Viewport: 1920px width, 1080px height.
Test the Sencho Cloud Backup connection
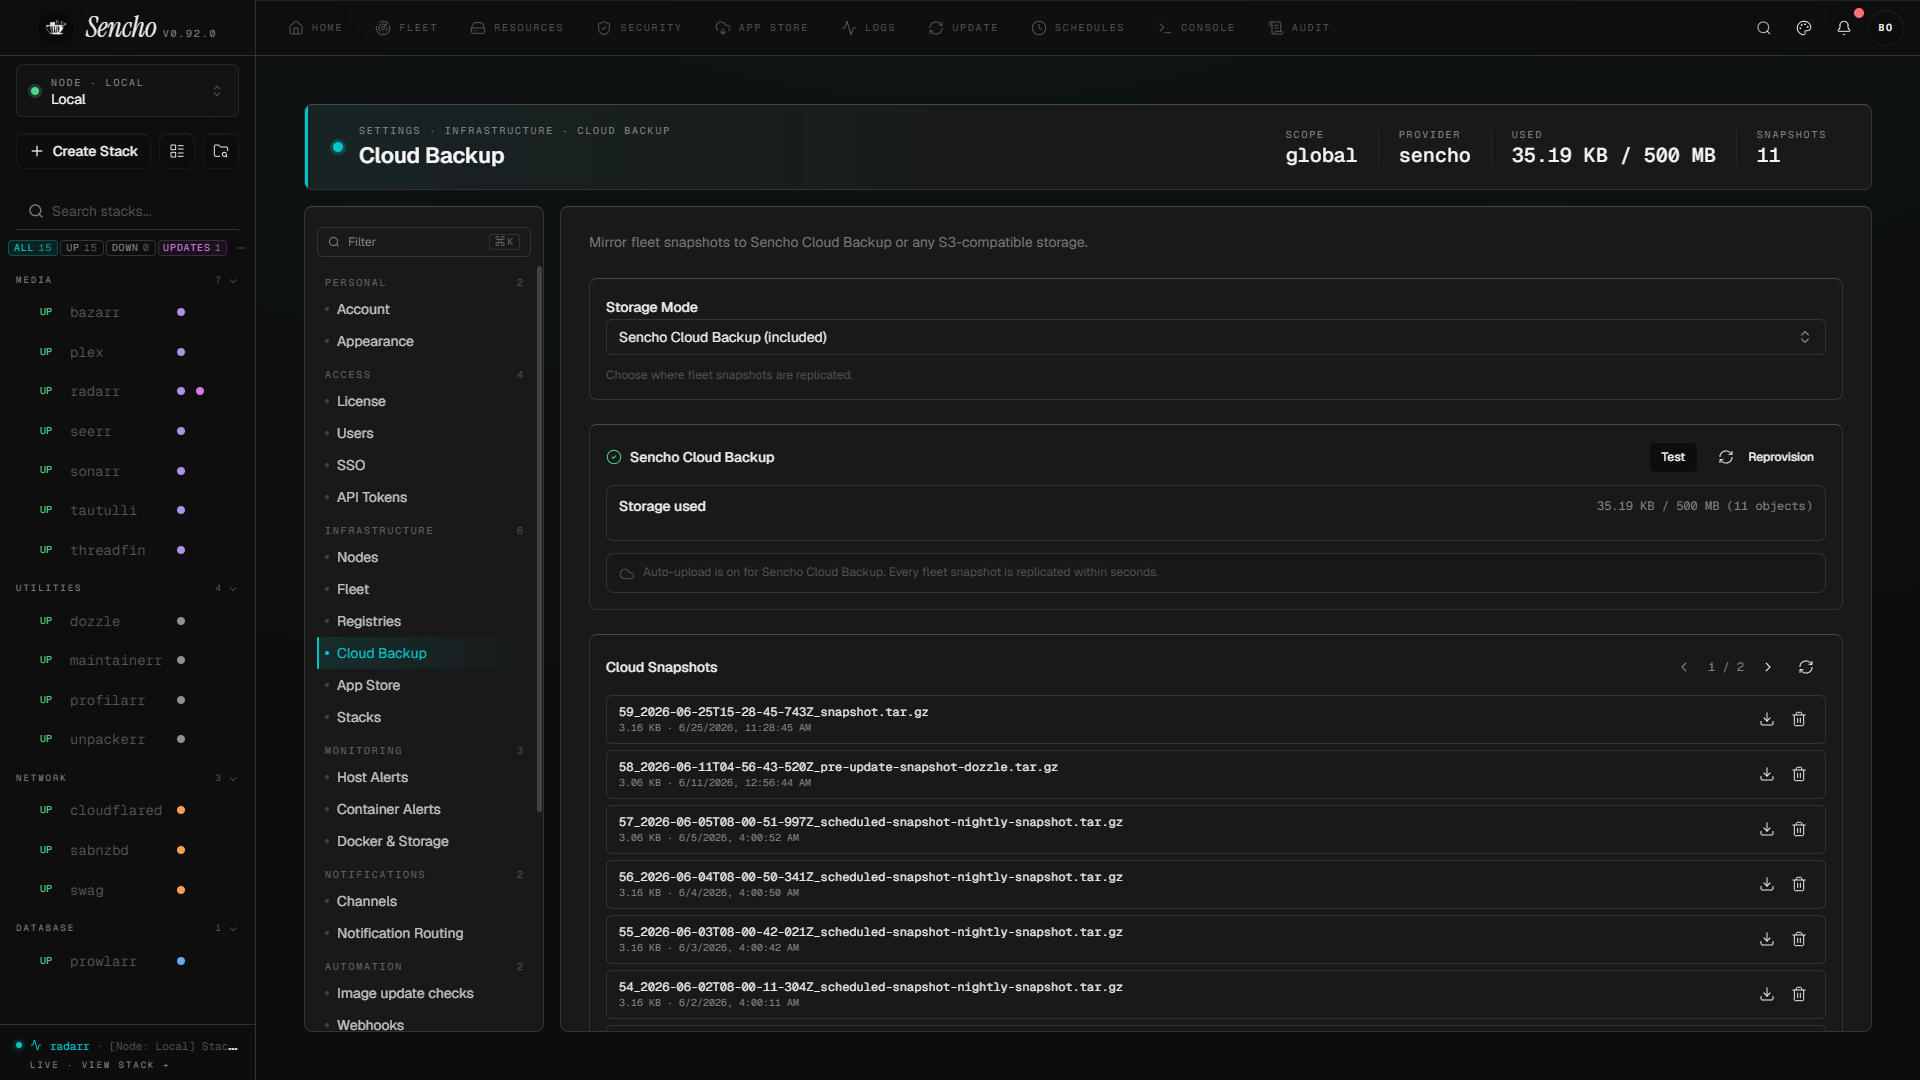pos(1673,457)
